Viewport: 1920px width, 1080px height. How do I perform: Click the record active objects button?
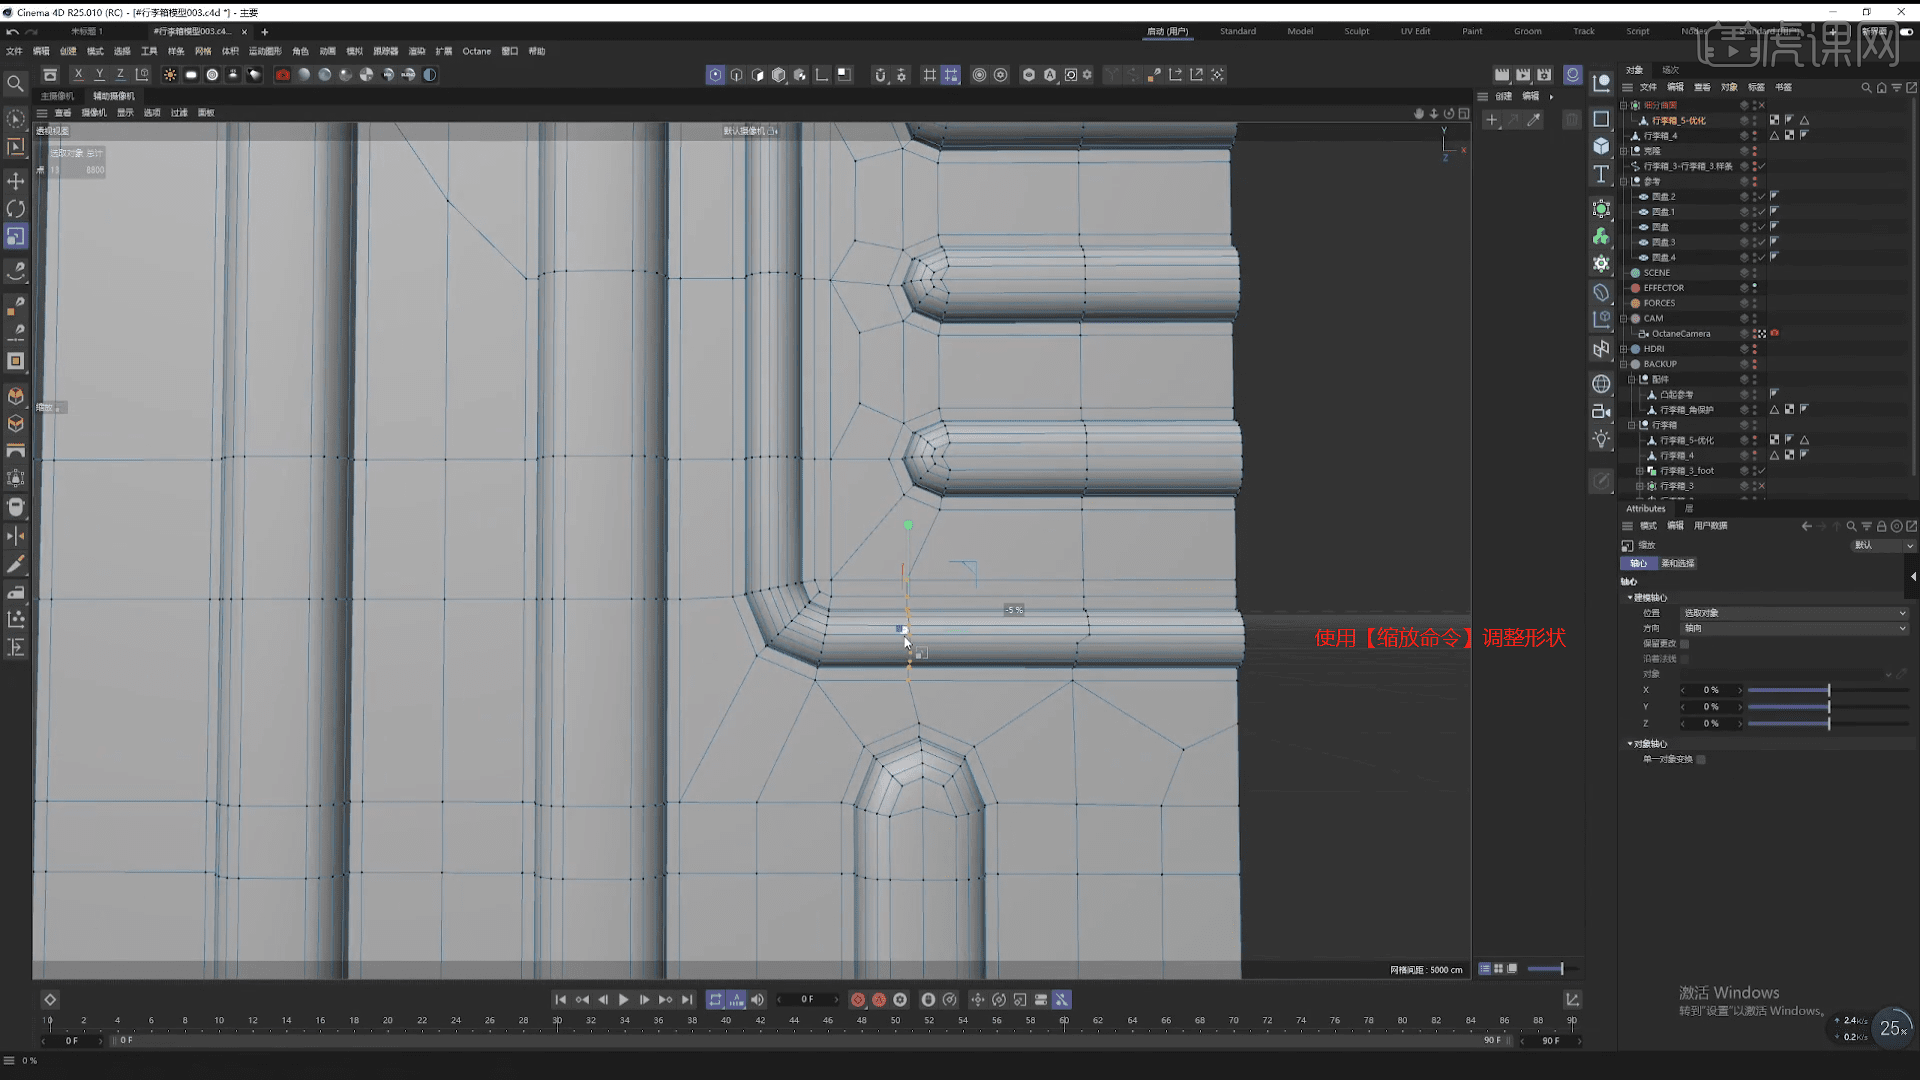pyautogui.click(x=858, y=1000)
